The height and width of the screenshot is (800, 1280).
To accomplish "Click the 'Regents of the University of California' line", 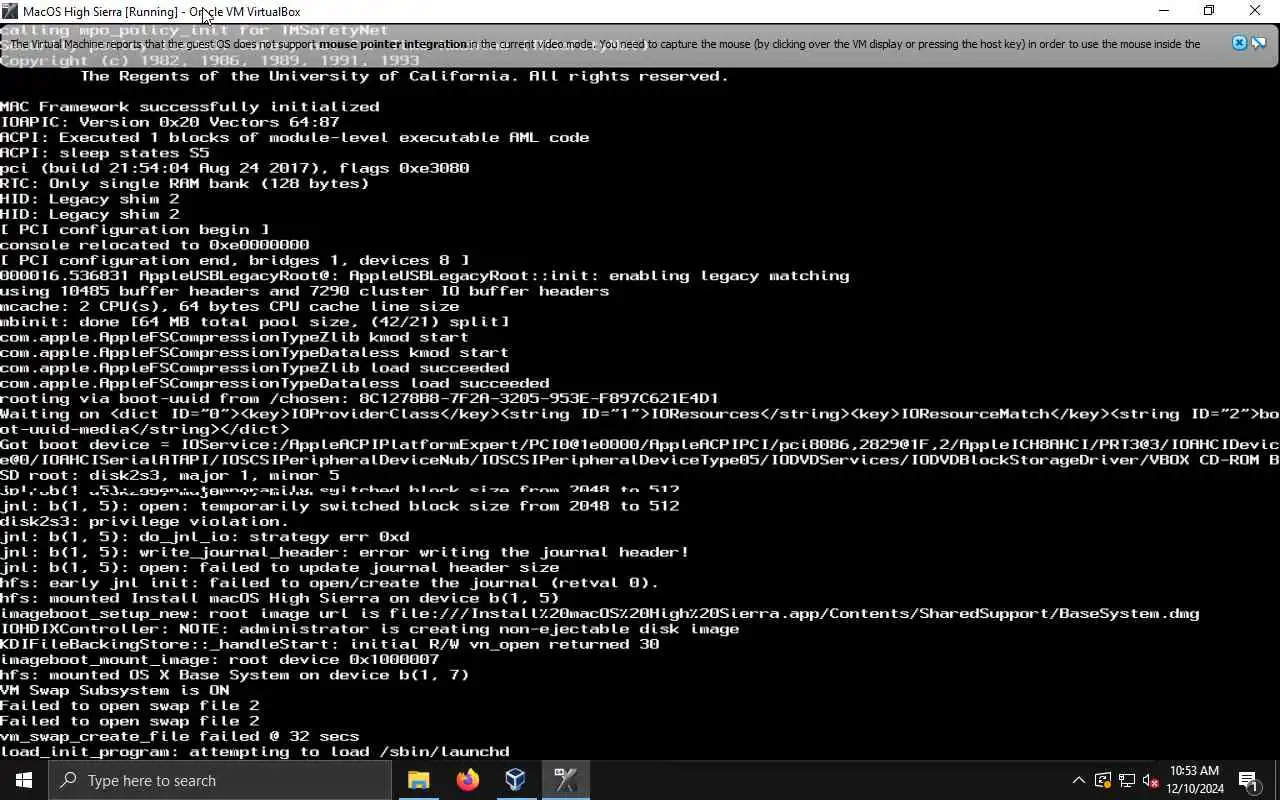I will tap(405, 76).
